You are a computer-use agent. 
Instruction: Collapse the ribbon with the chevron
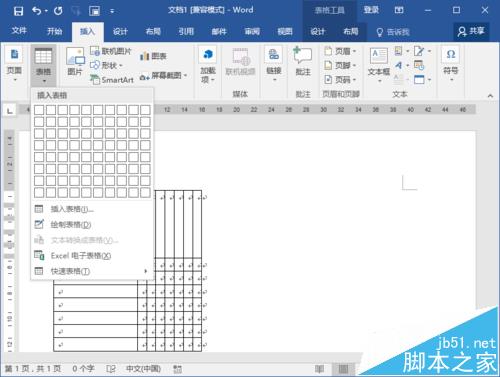point(490,96)
